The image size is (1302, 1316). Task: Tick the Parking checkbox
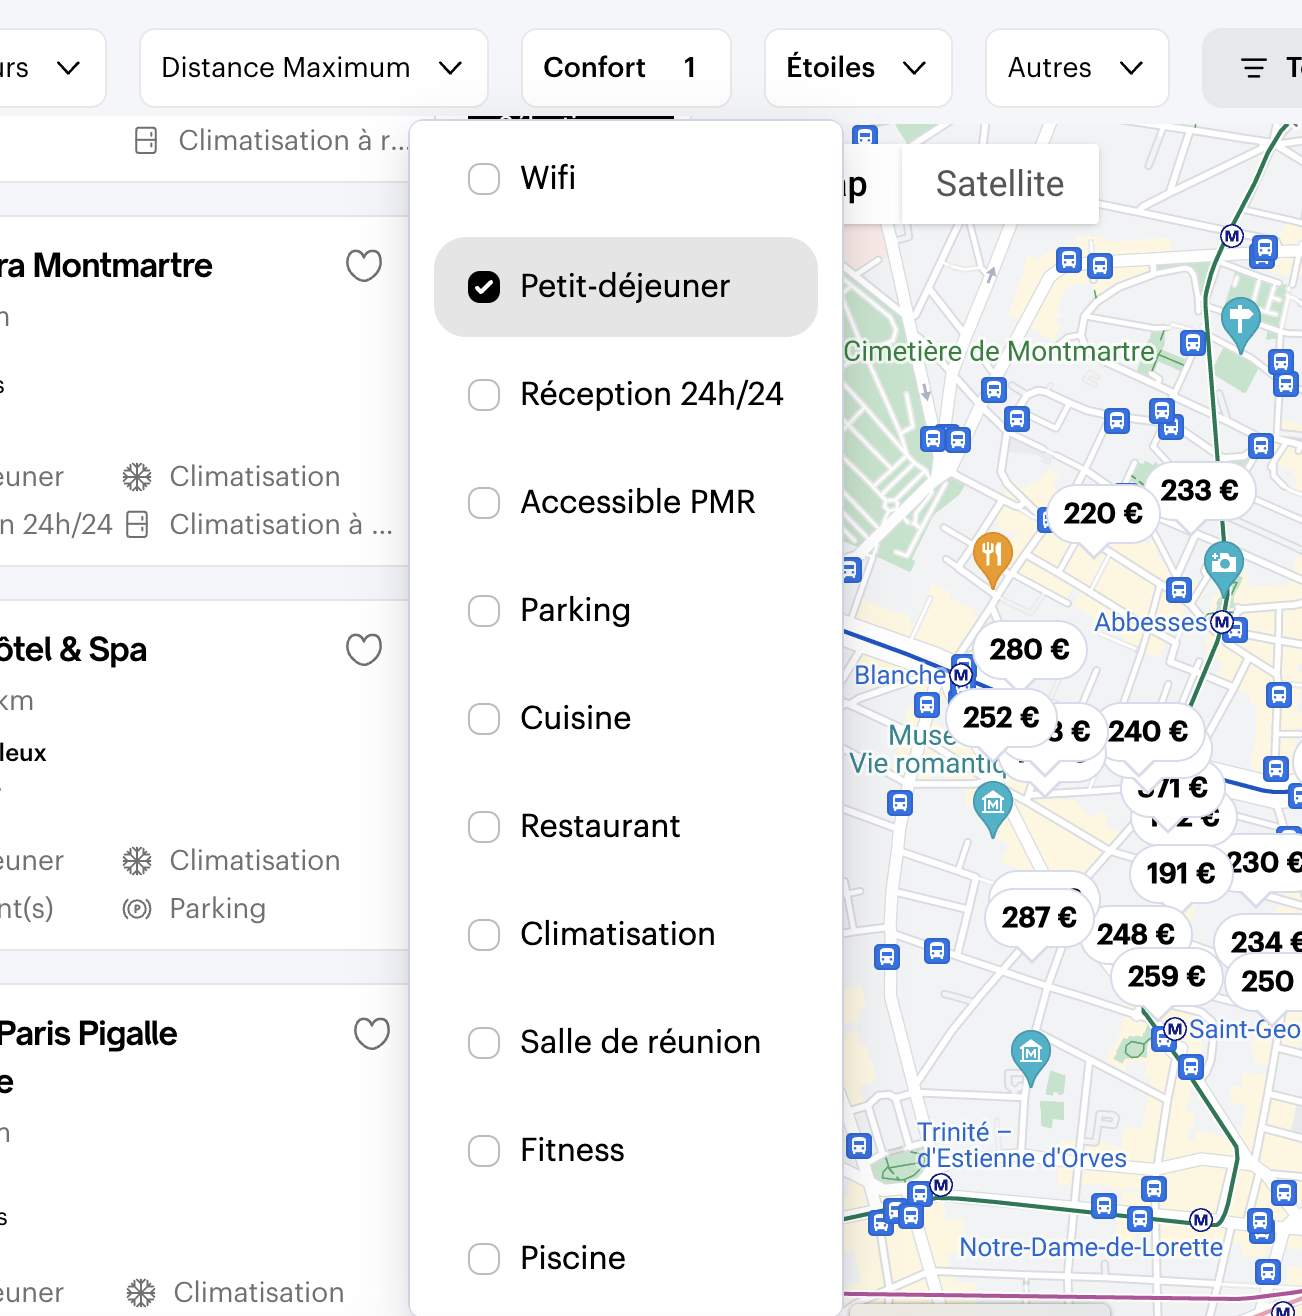pyautogui.click(x=484, y=611)
